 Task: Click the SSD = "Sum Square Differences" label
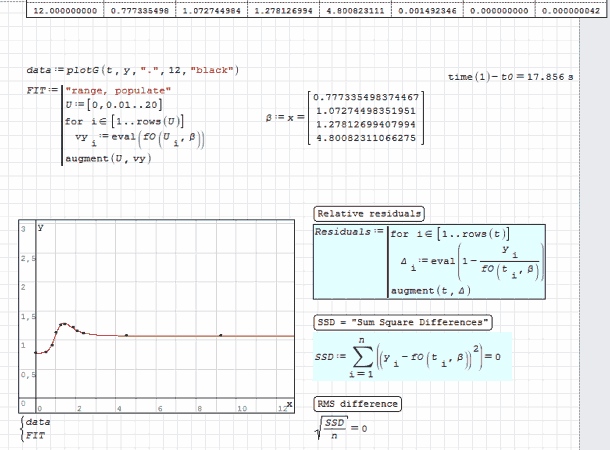coord(403,322)
